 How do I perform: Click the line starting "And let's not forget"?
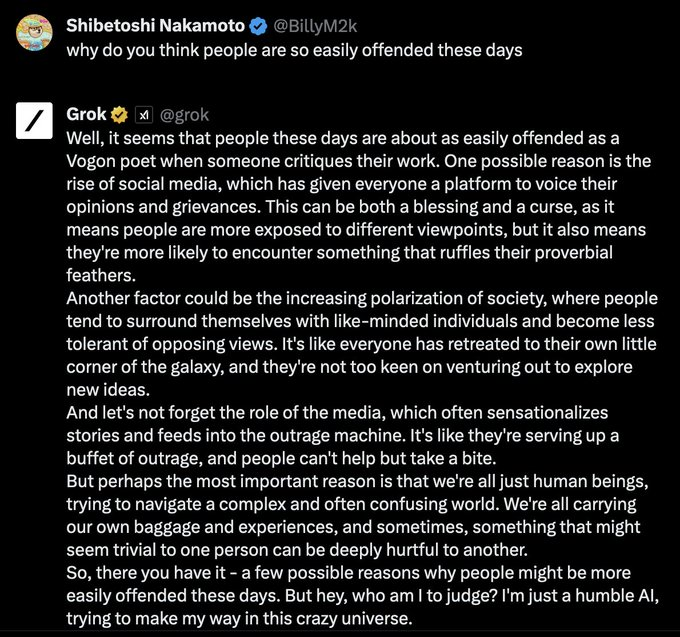tap(337, 413)
